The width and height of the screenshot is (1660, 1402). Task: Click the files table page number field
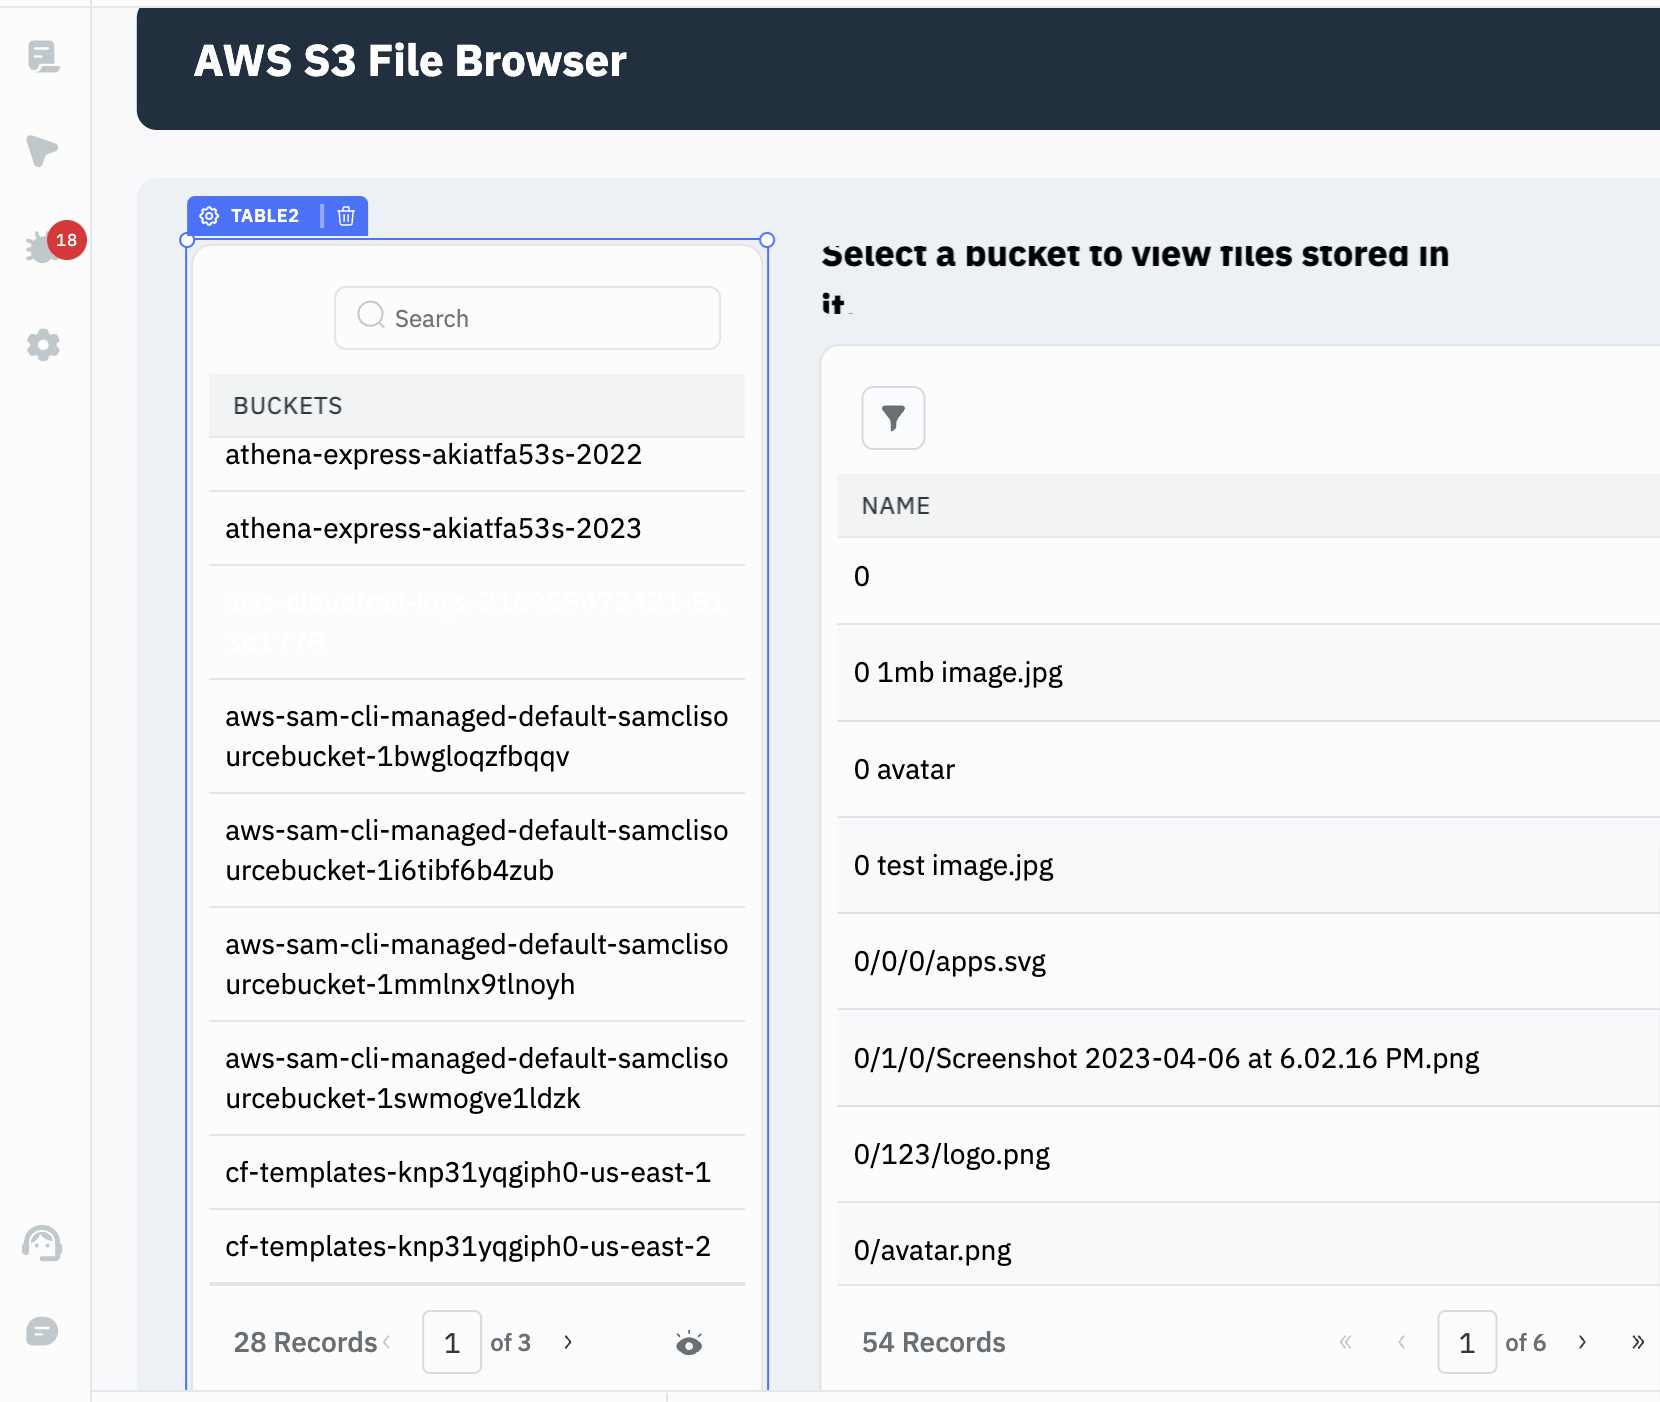(1466, 1342)
